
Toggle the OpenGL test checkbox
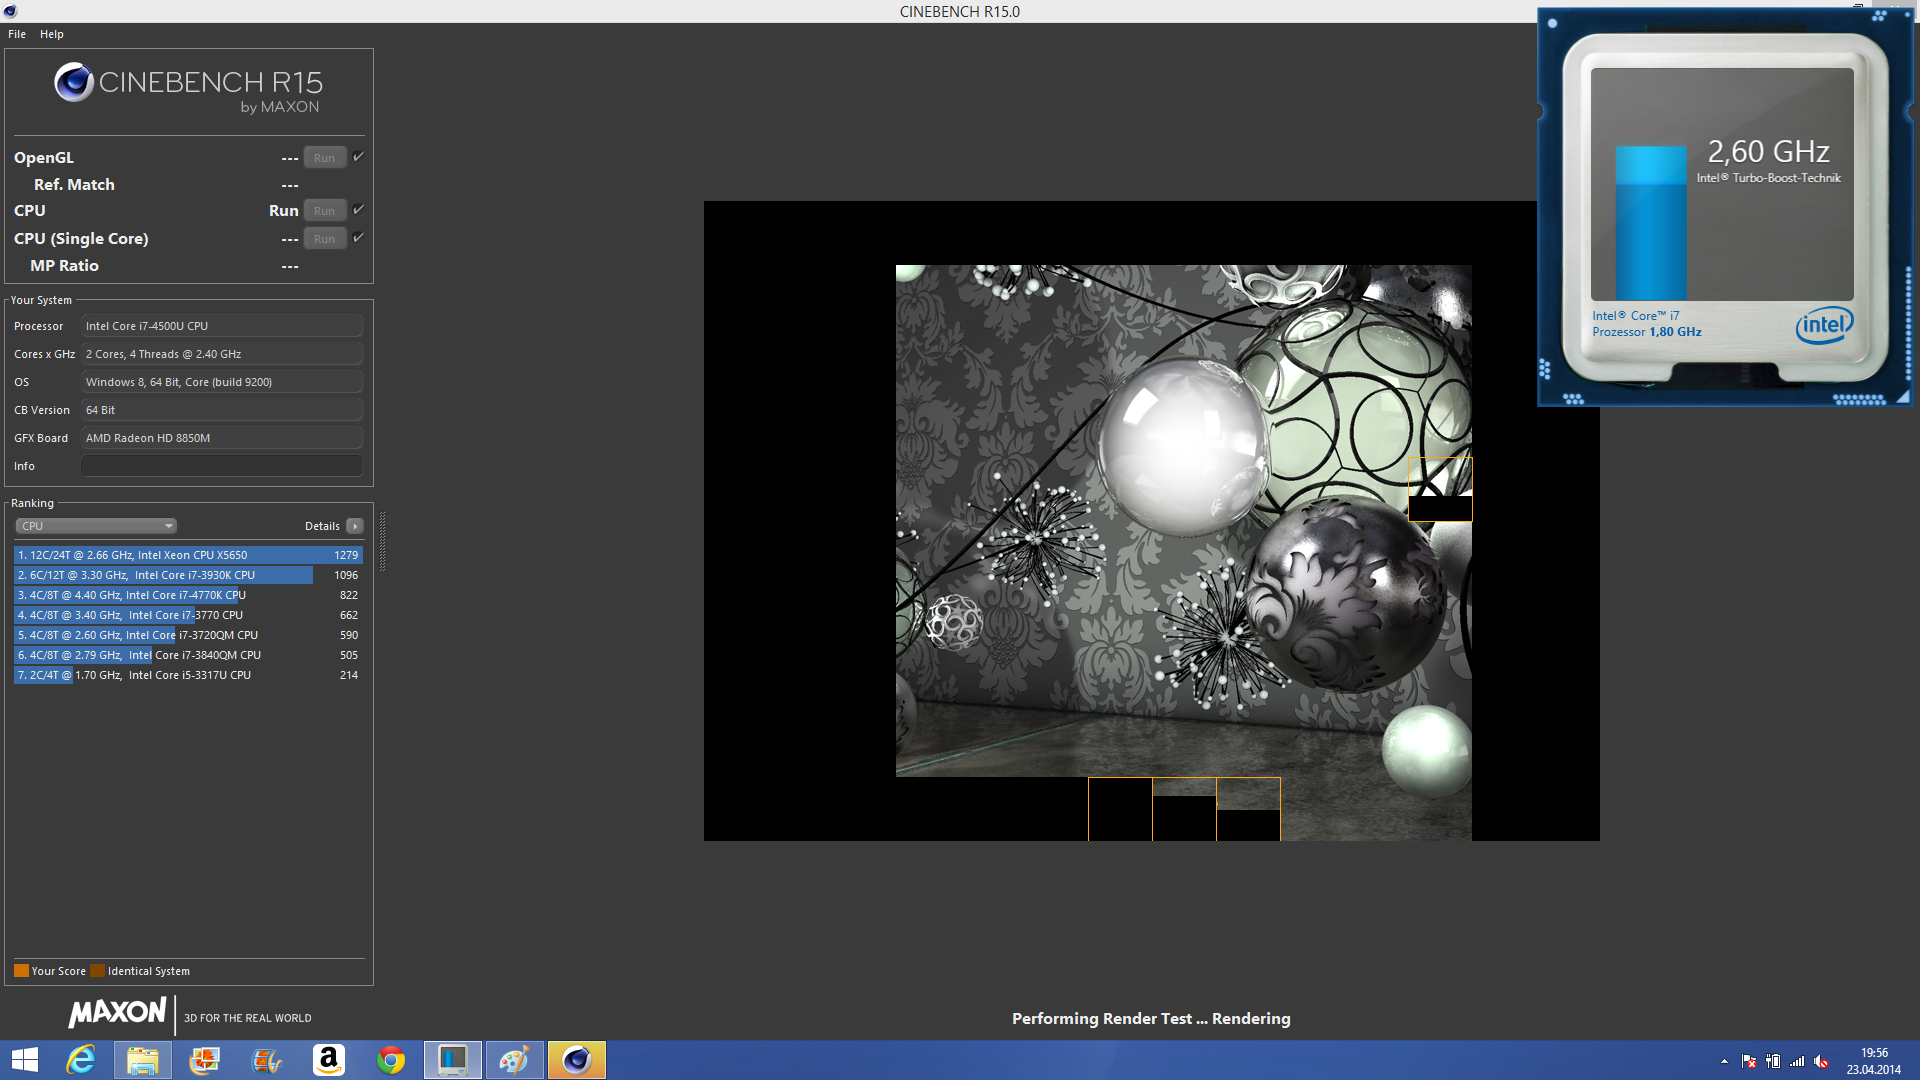click(x=358, y=157)
